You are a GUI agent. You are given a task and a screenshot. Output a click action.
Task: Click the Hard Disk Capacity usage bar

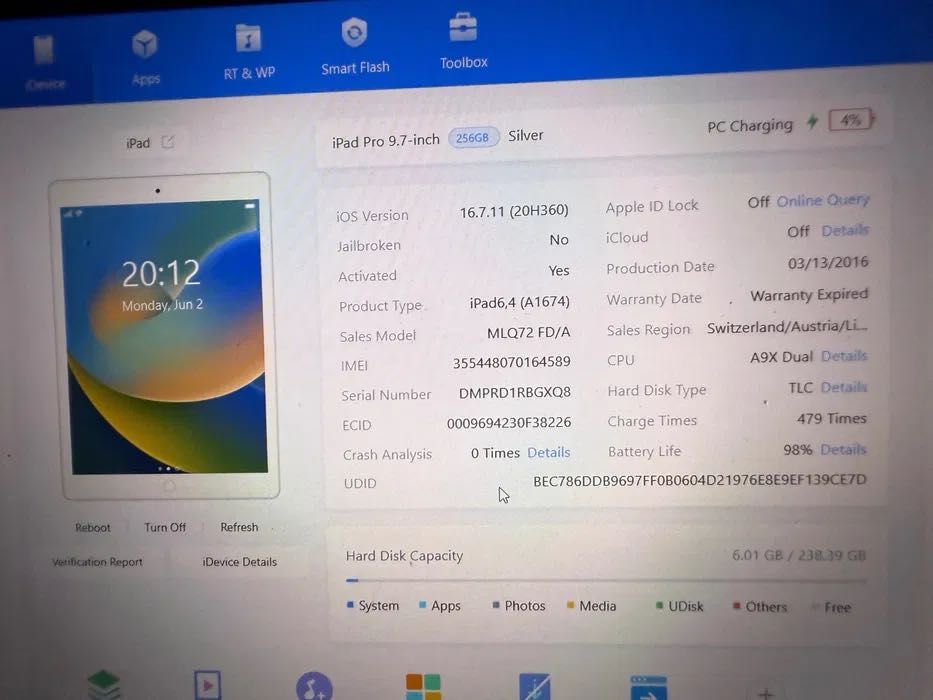coord(606,580)
